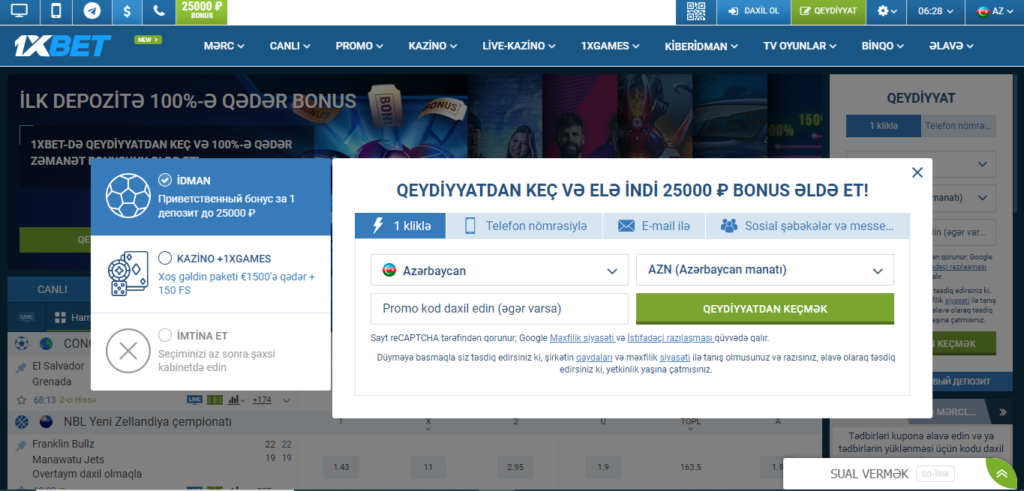Select the İMTİNA ET radio option
1024x491 pixels.
pyautogui.click(x=165, y=336)
